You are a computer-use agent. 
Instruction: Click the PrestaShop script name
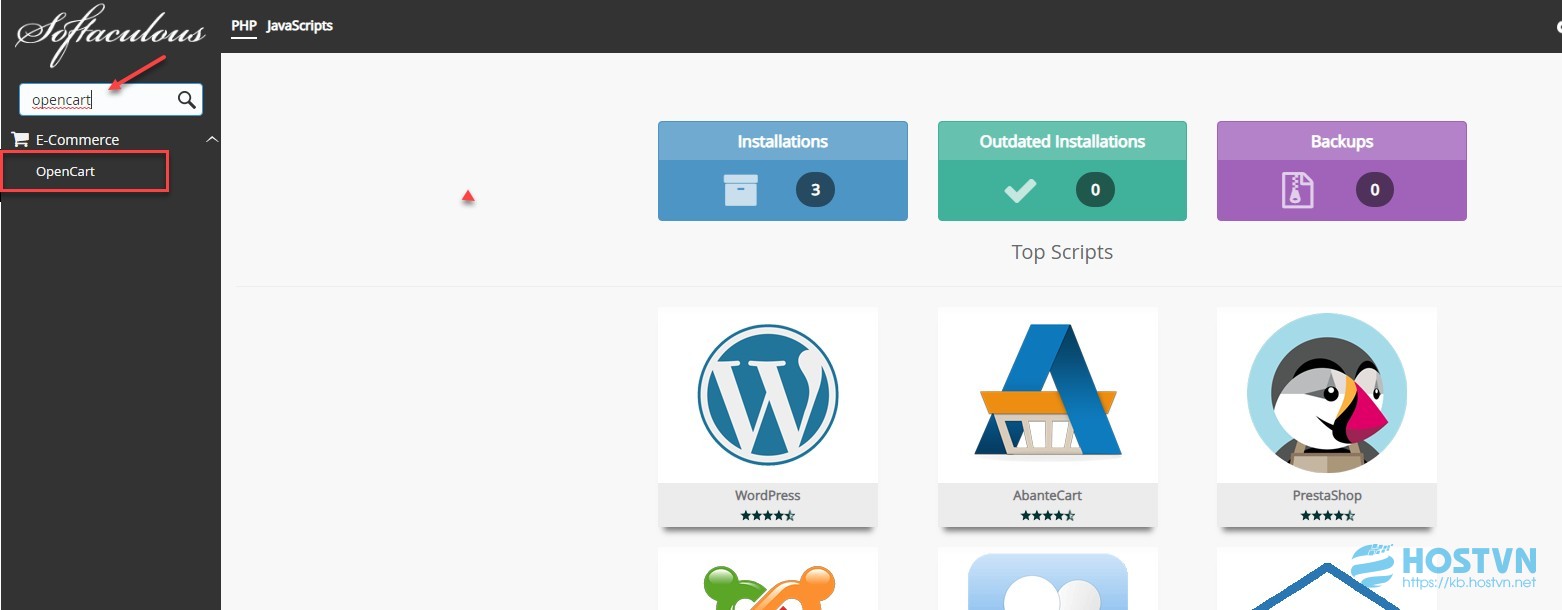point(1327,495)
